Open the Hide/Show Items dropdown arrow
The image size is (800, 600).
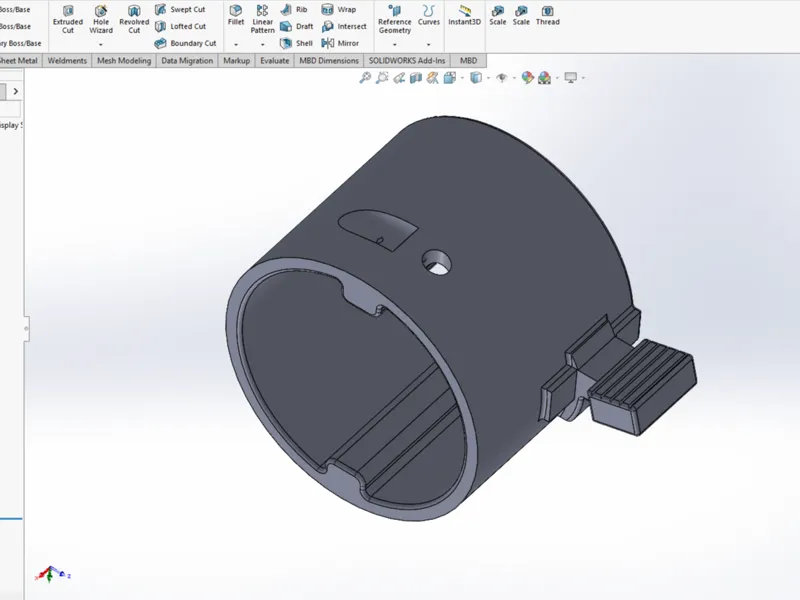pyautogui.click(x=514, y=78)
